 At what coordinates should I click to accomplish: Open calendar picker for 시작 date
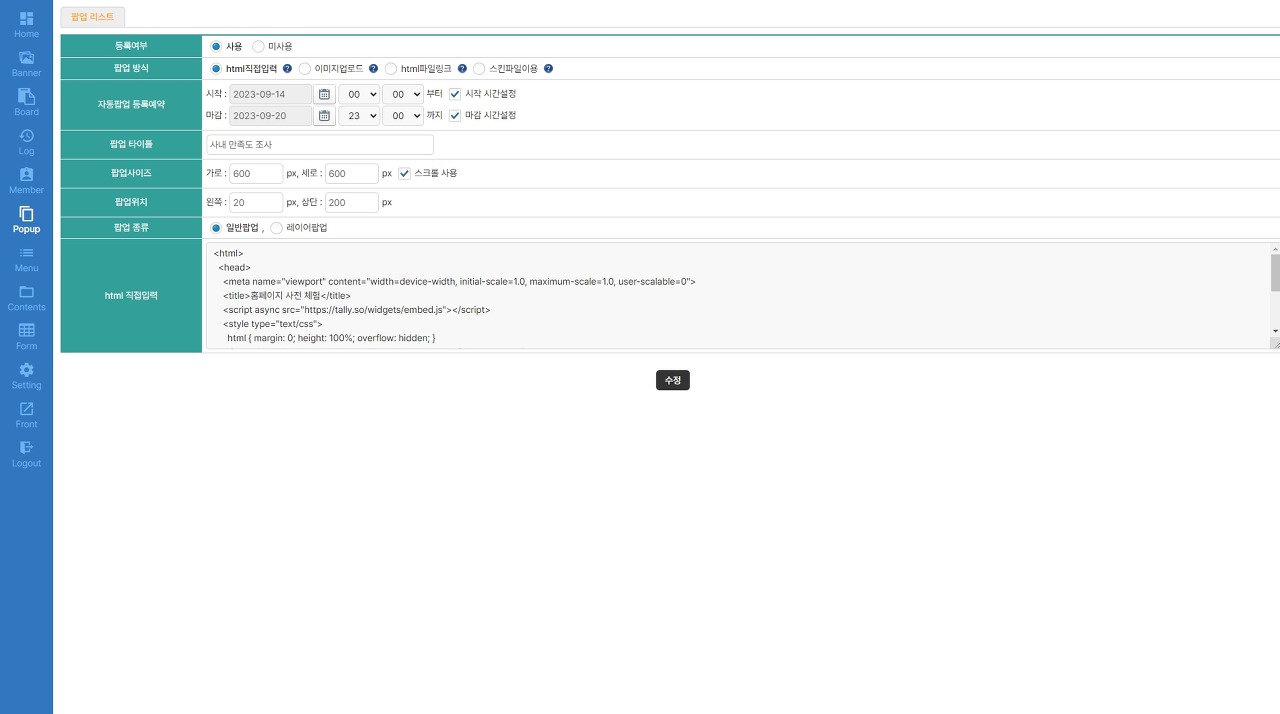click(x=324, y=94)
